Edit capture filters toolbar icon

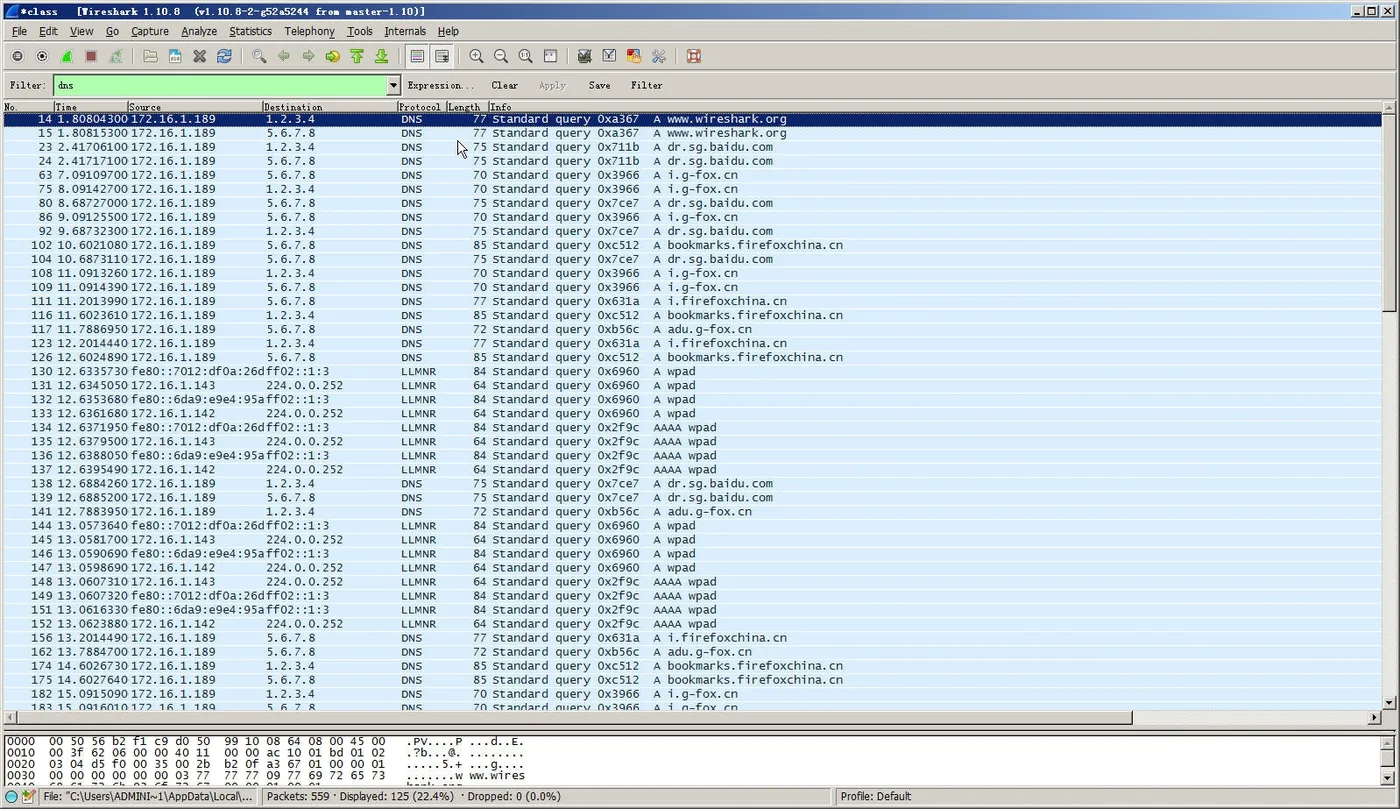[585, 57]
